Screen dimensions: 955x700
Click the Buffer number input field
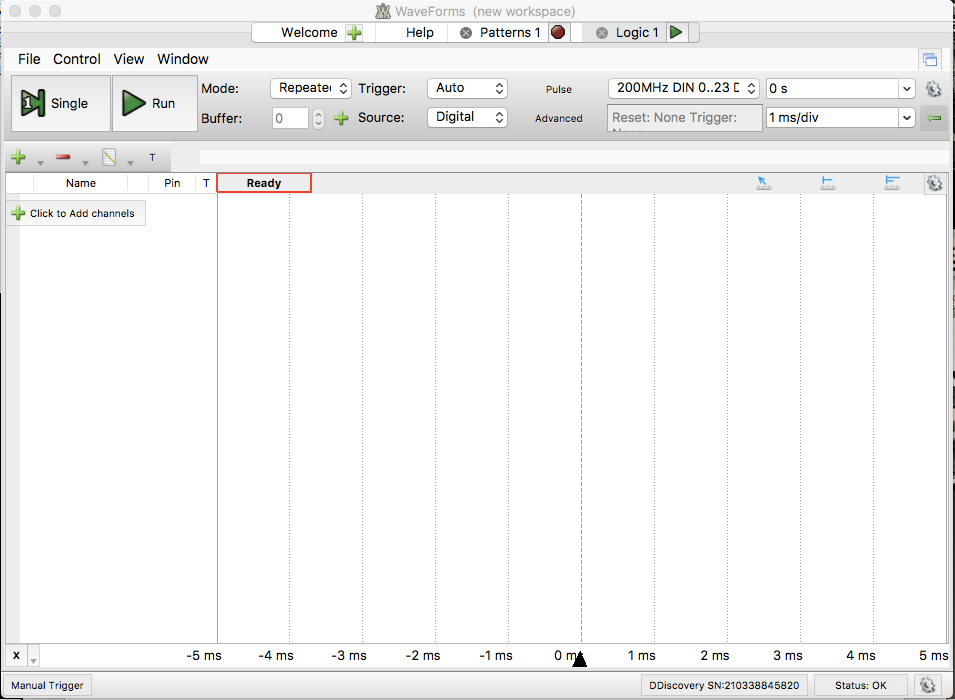tap(291, 118)
